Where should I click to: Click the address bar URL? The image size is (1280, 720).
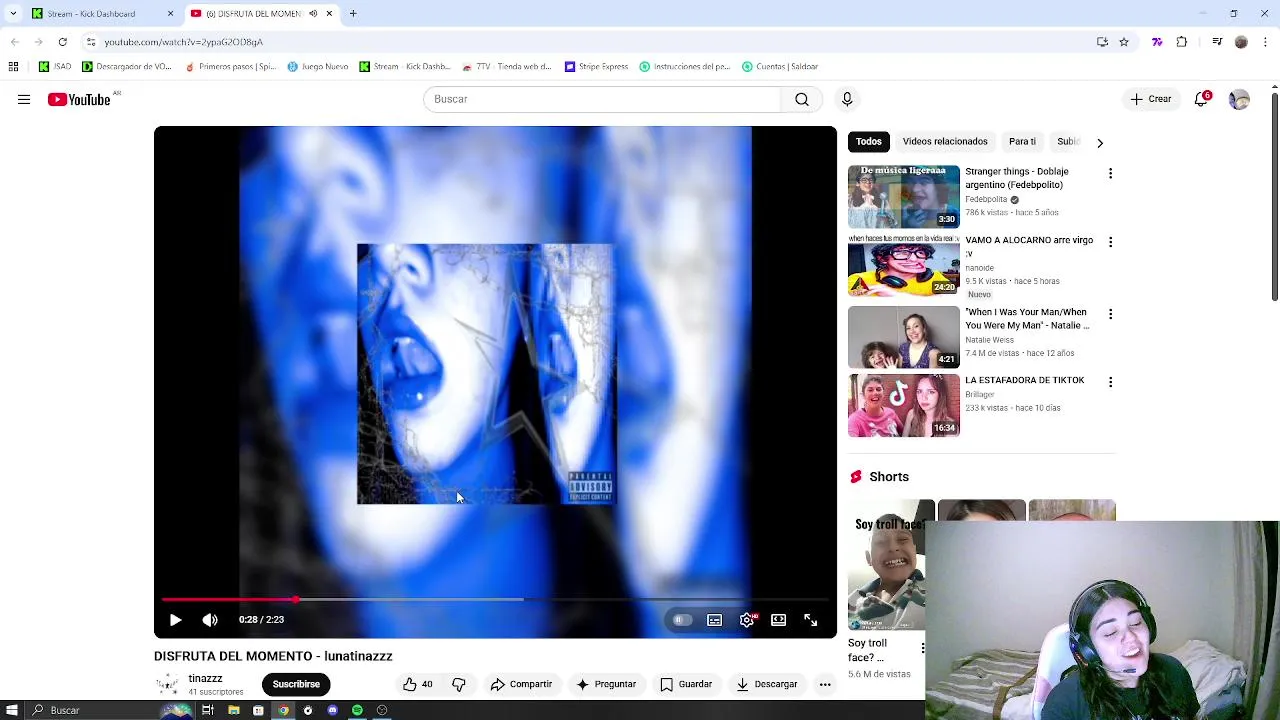(183, 42)
